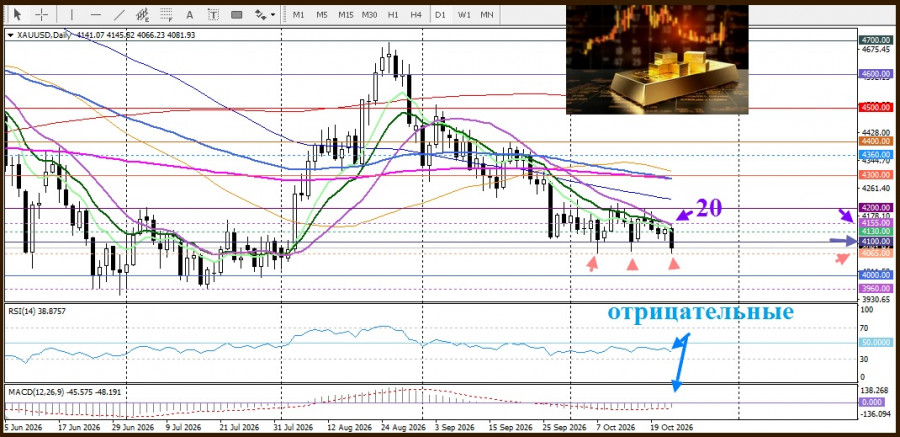The image size is (900, 437).
Task: Pick the Horizontal Line drawing tool
Action: click(96, 14)
